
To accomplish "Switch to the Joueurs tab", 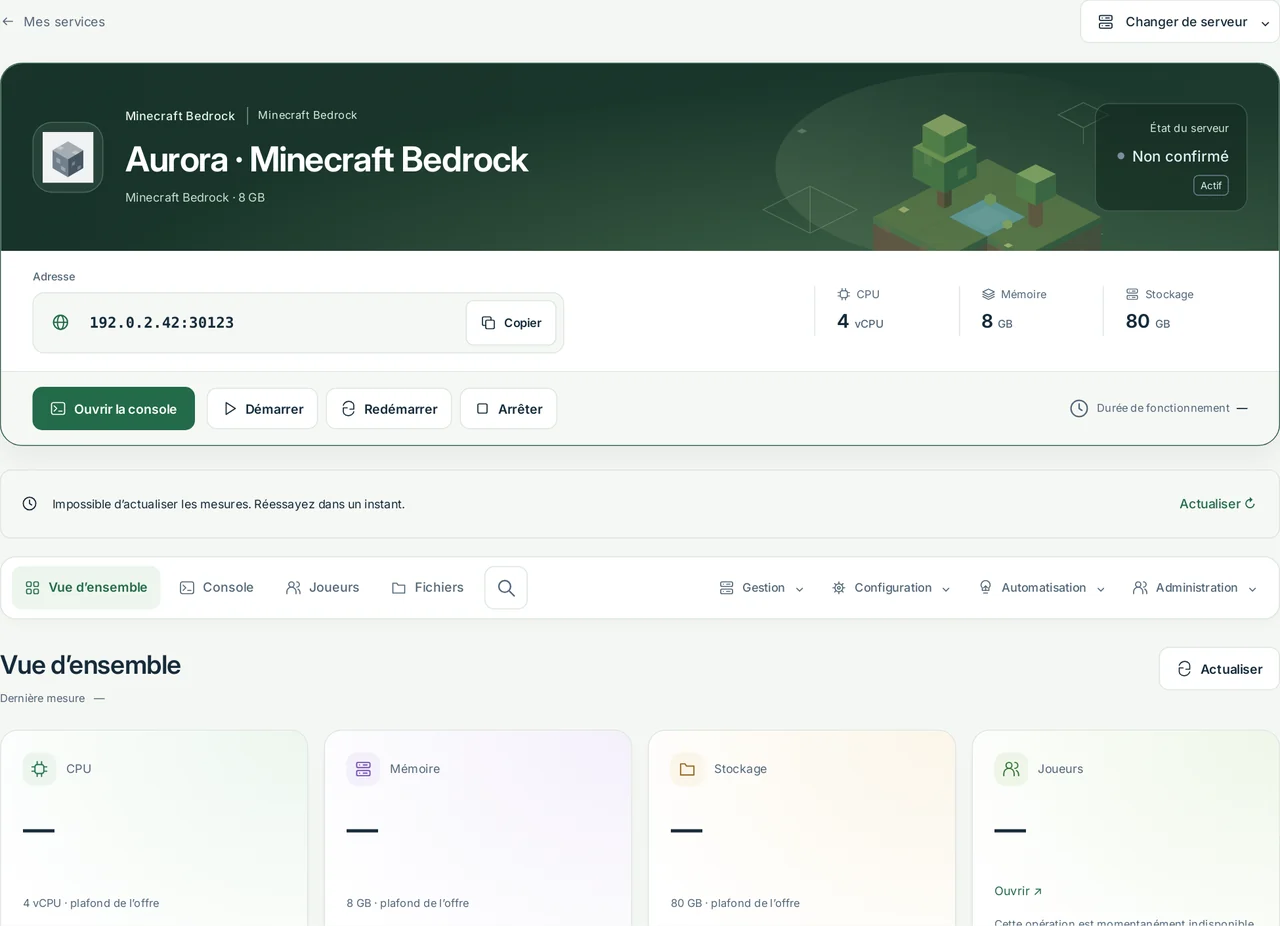I will coord(322,587).
